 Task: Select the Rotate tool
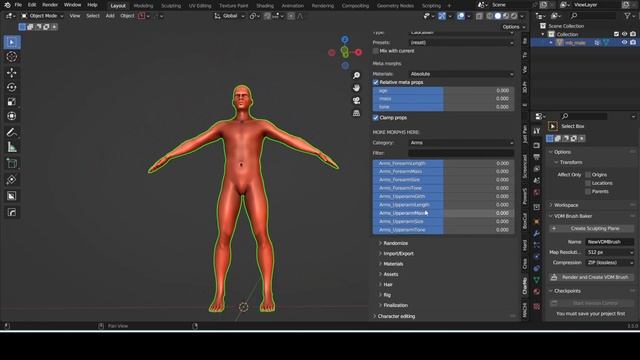[12, 87]
